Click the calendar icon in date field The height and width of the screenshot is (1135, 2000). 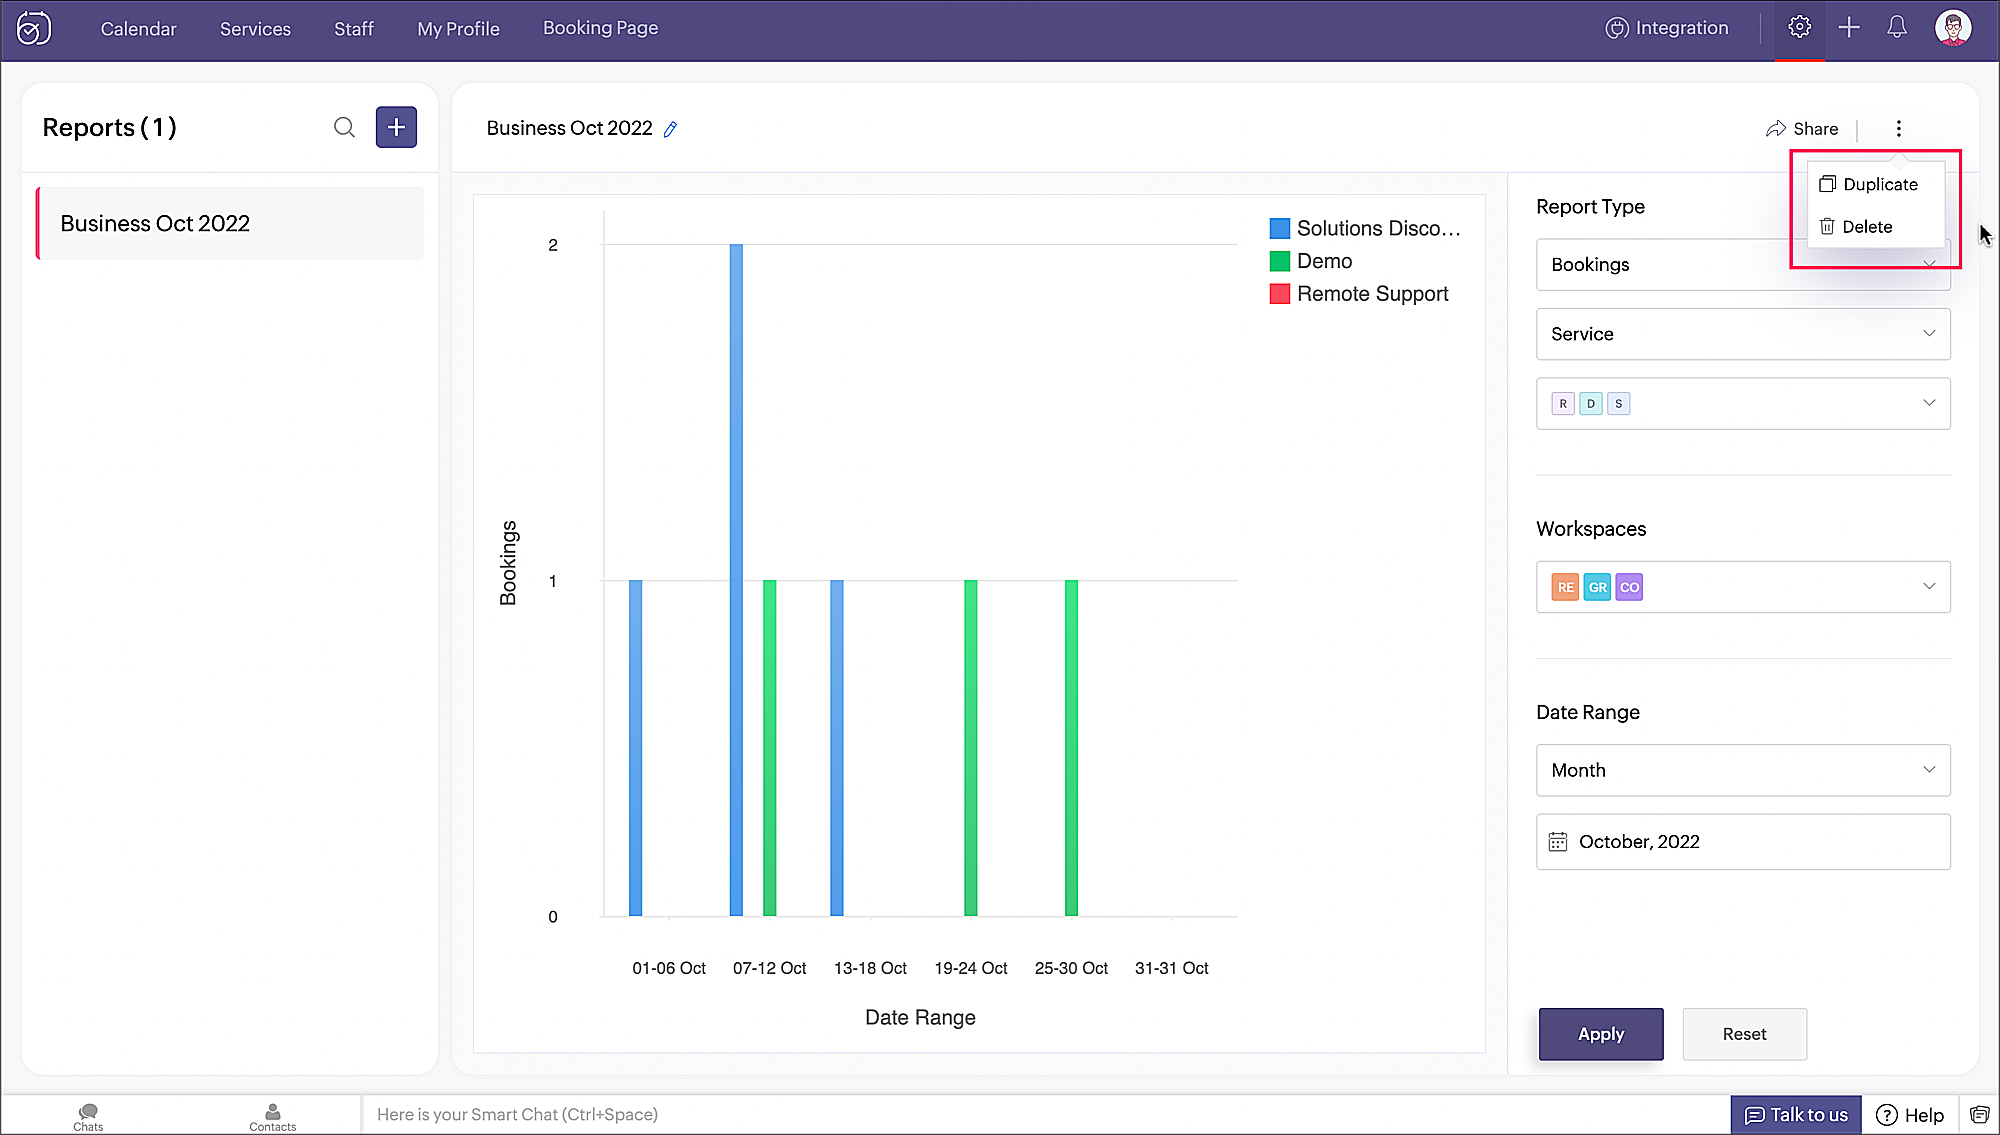1558,842
